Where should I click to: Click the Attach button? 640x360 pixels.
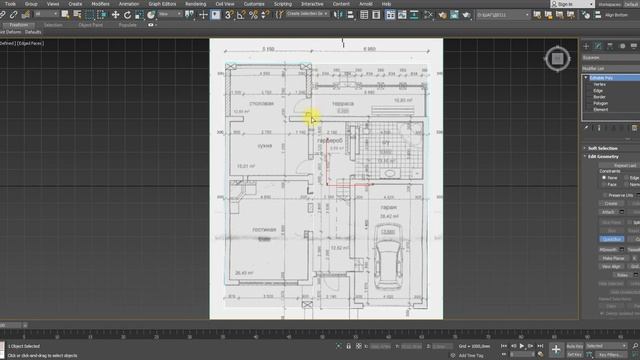(x=608, y=212)
